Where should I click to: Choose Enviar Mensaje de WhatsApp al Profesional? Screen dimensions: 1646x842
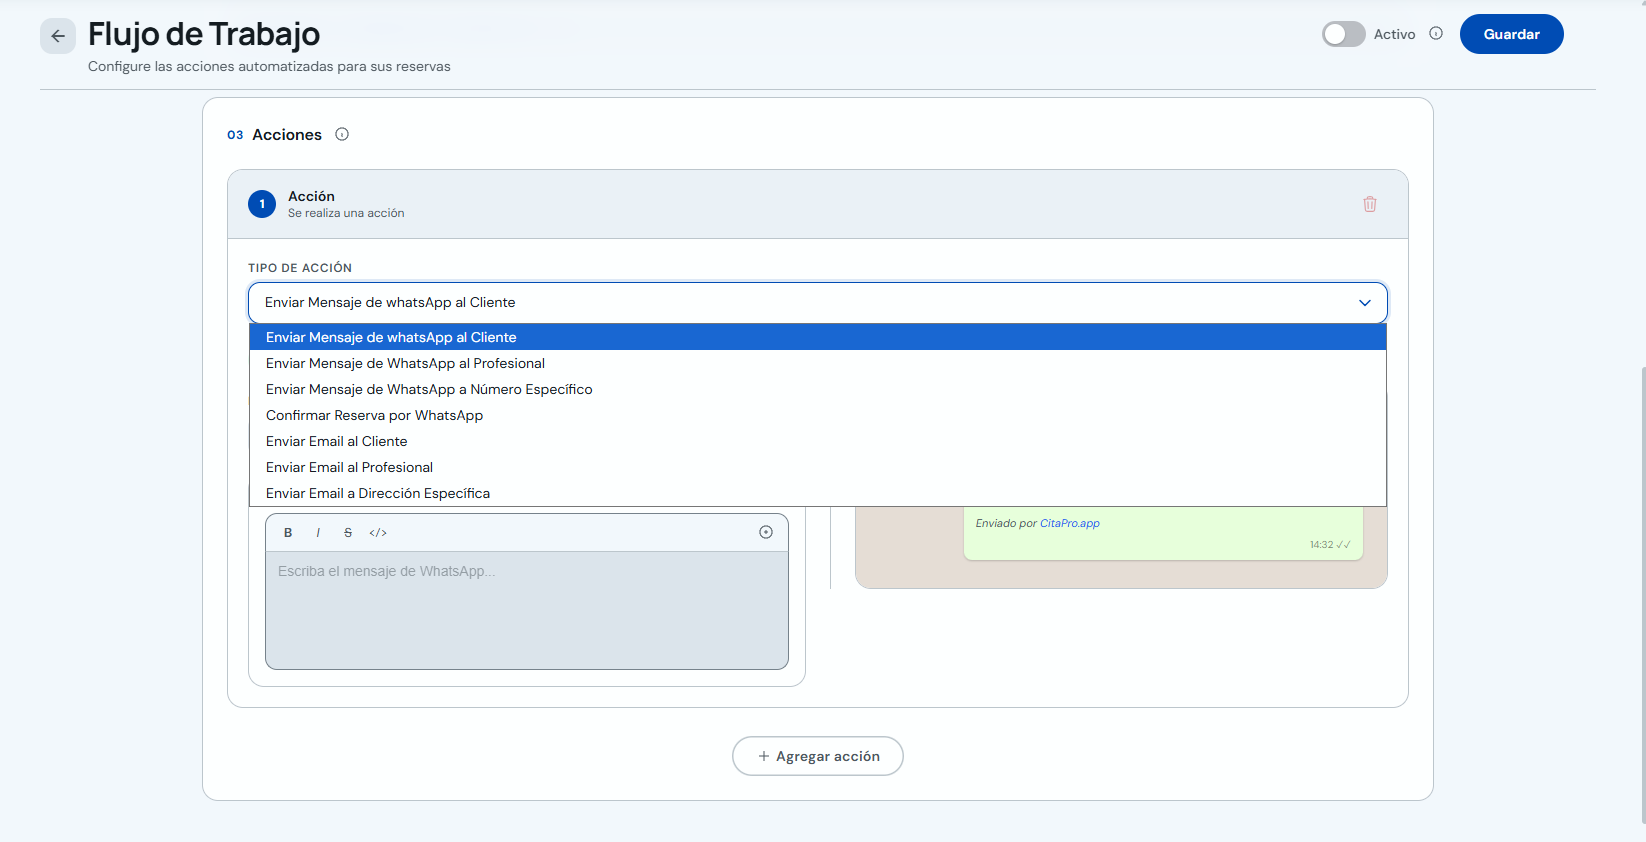[x=818, y=363]
